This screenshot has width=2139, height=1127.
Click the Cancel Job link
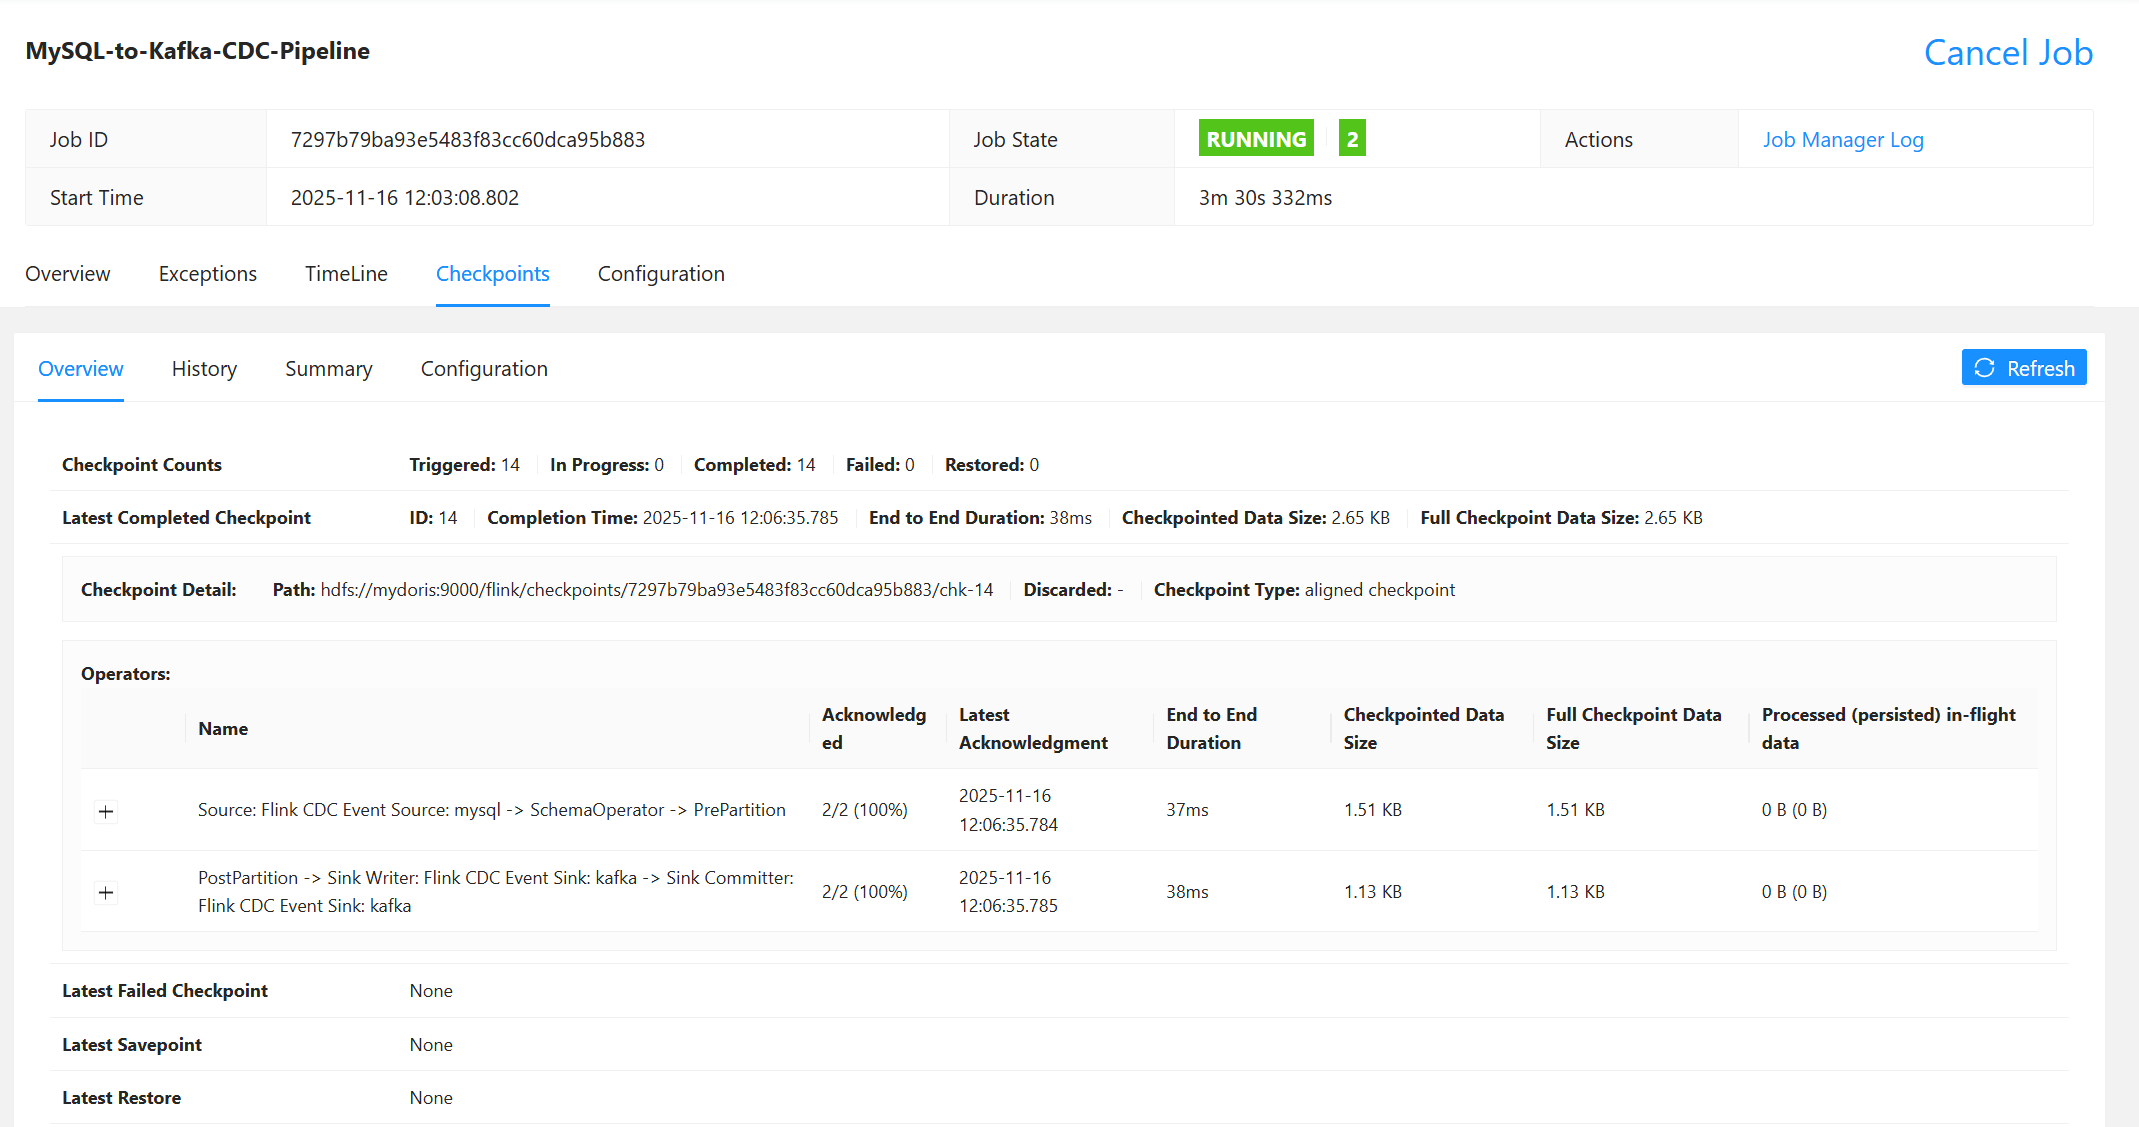2007,52
